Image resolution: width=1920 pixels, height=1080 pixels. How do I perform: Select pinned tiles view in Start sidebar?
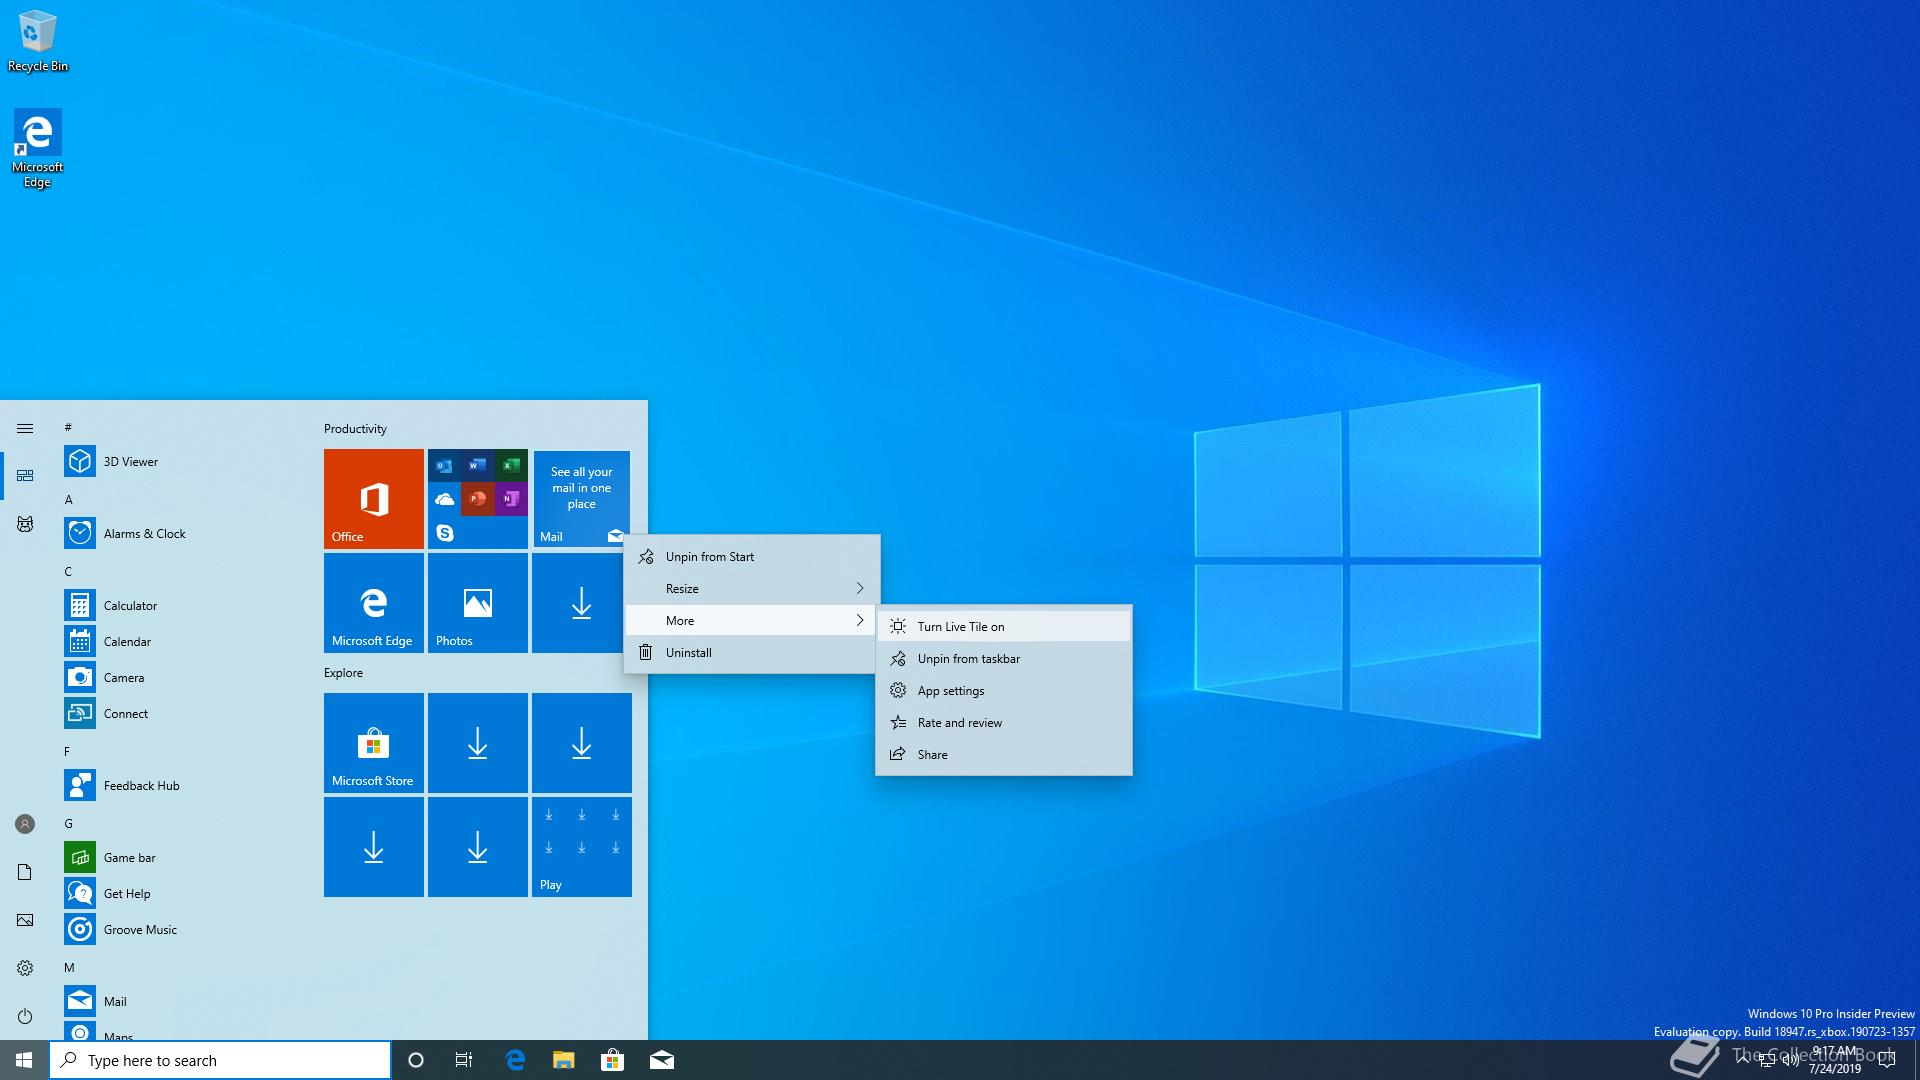(x=25, y=476)
